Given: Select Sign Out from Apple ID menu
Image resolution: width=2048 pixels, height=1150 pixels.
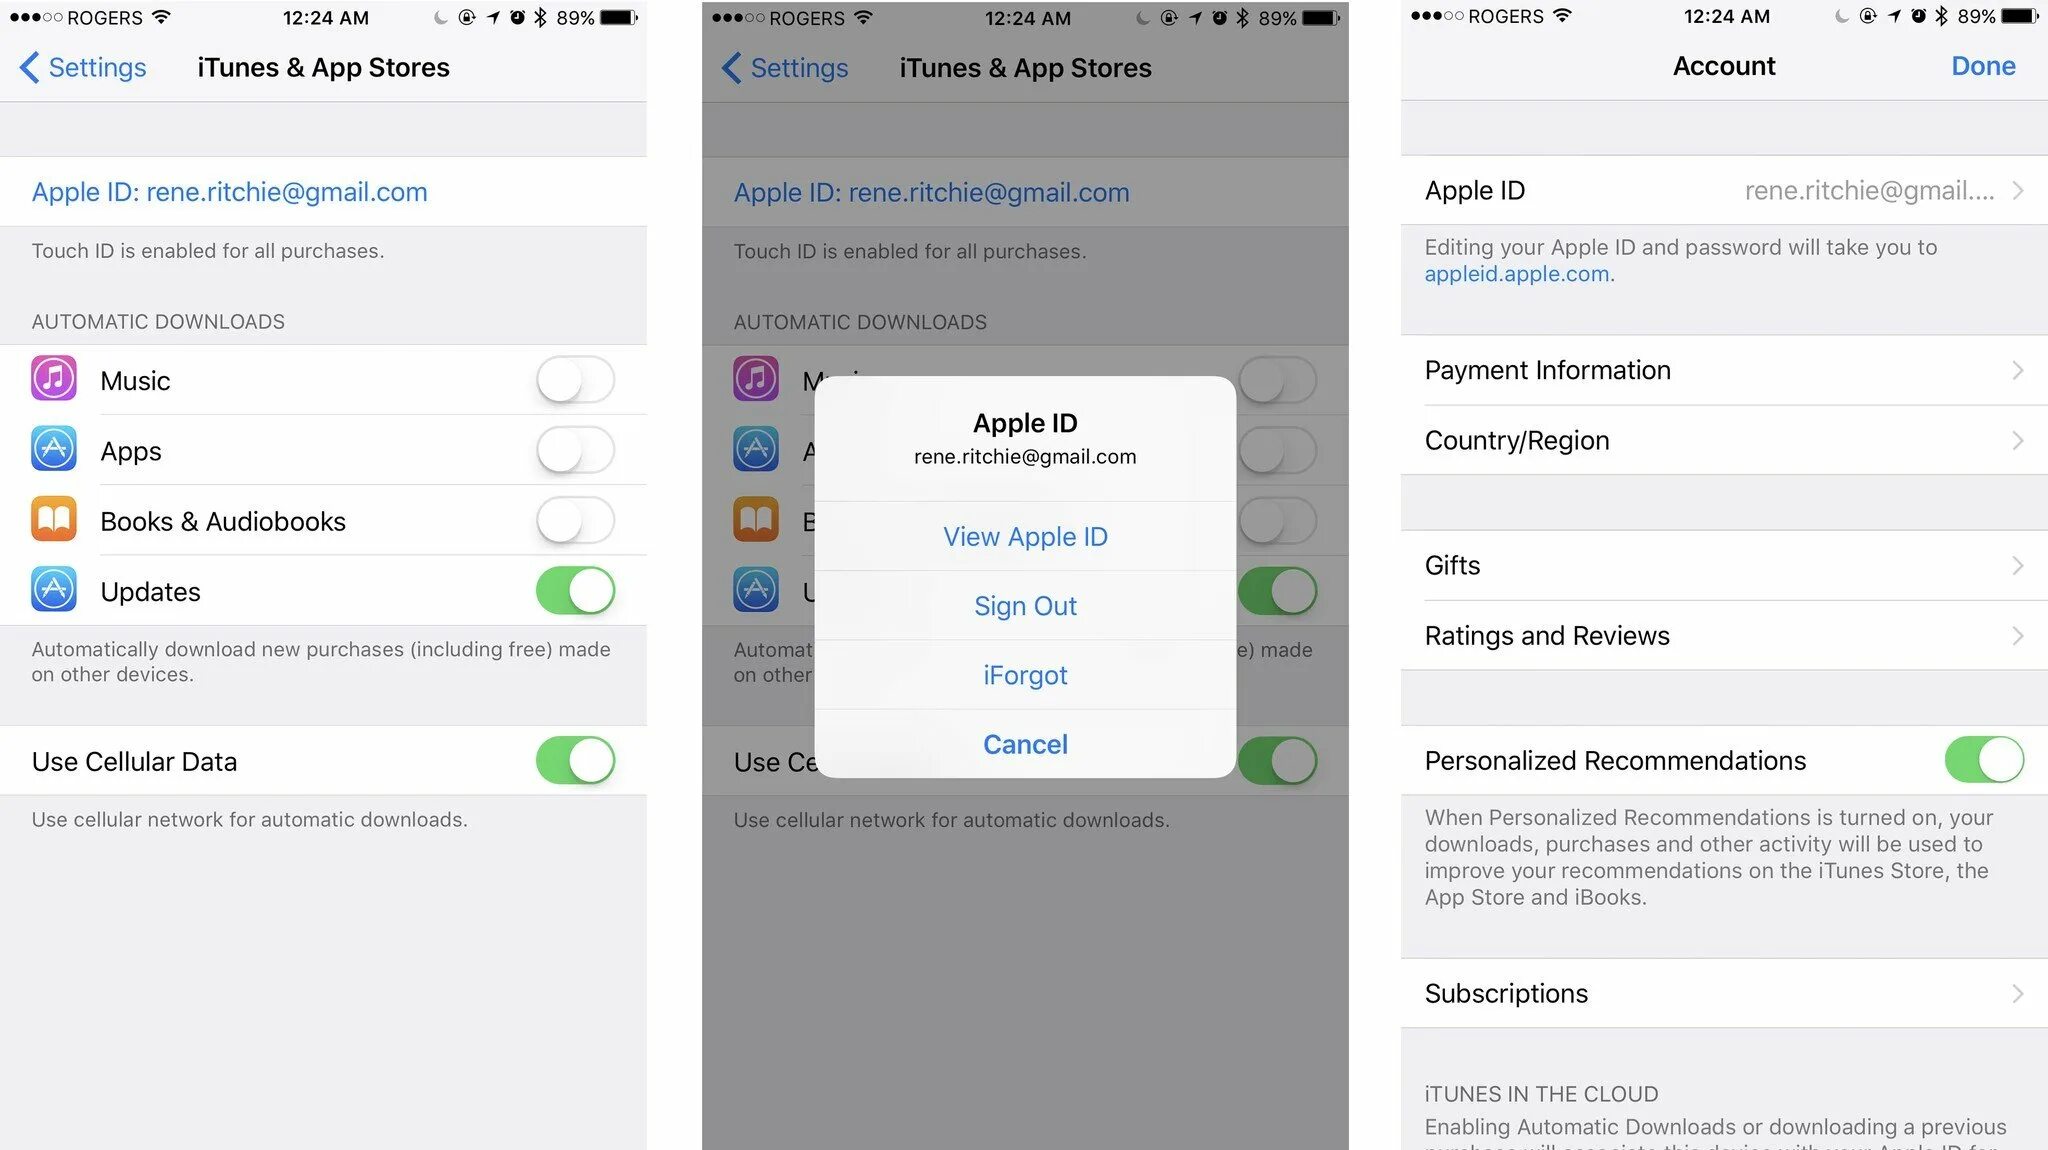Looking at the screenshot, I should point(1024,605).
